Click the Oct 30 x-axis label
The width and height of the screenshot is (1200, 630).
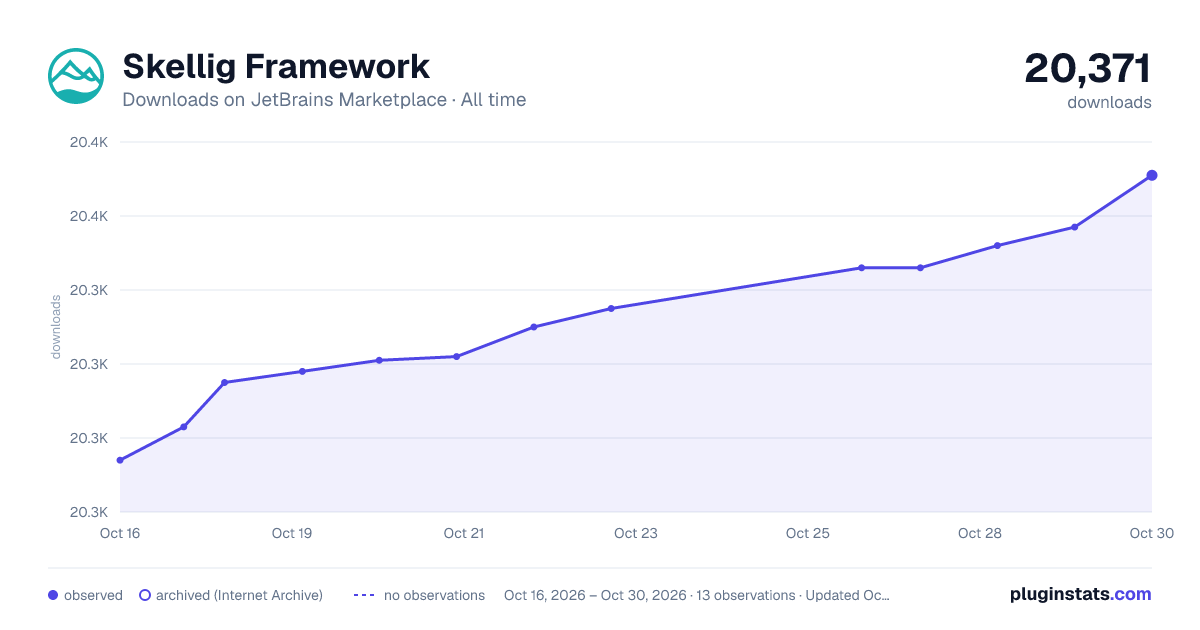tap(1150, 533)
